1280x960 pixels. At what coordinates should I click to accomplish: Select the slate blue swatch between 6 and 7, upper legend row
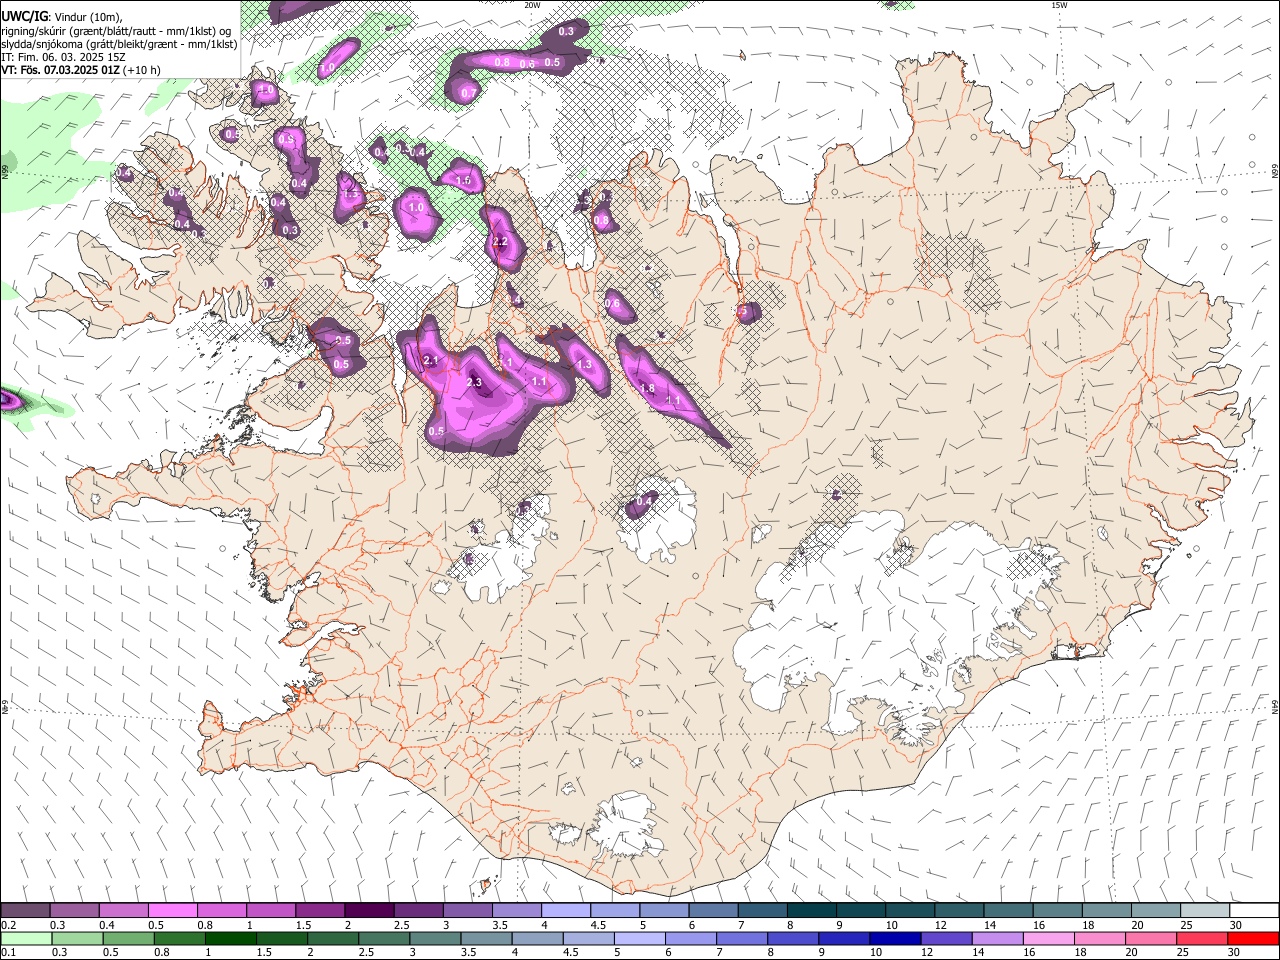(x=712, y=910)
